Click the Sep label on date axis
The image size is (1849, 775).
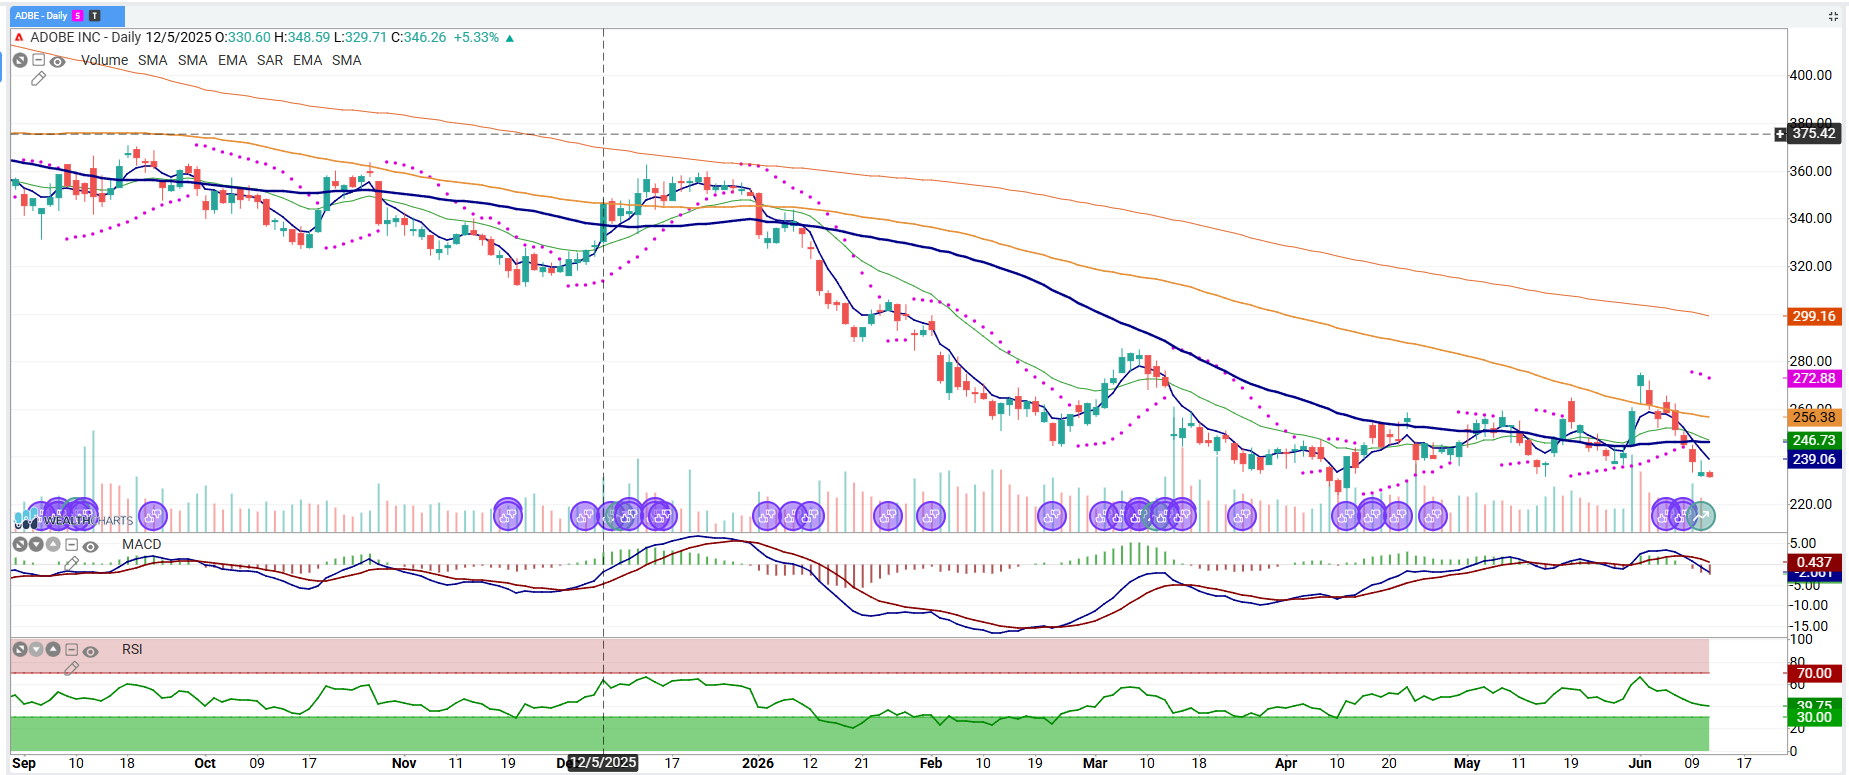(24, 763)
